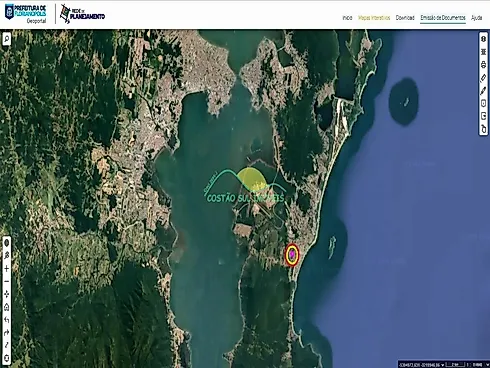This screenshot has width=490, height=368.
Task: Open the map search magnifier tool
Action: point(7,39)
